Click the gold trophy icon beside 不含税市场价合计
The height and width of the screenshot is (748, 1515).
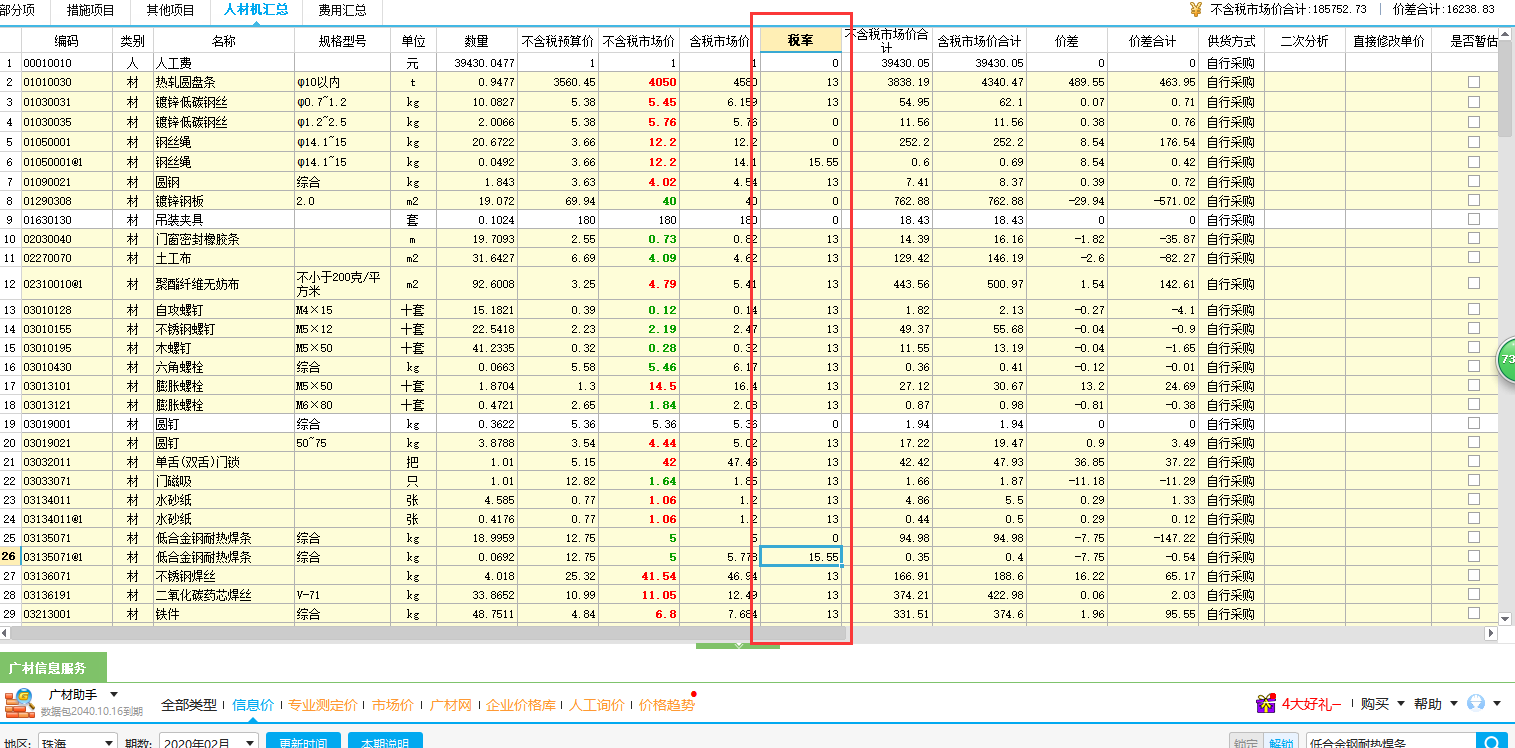point(1196,9)
